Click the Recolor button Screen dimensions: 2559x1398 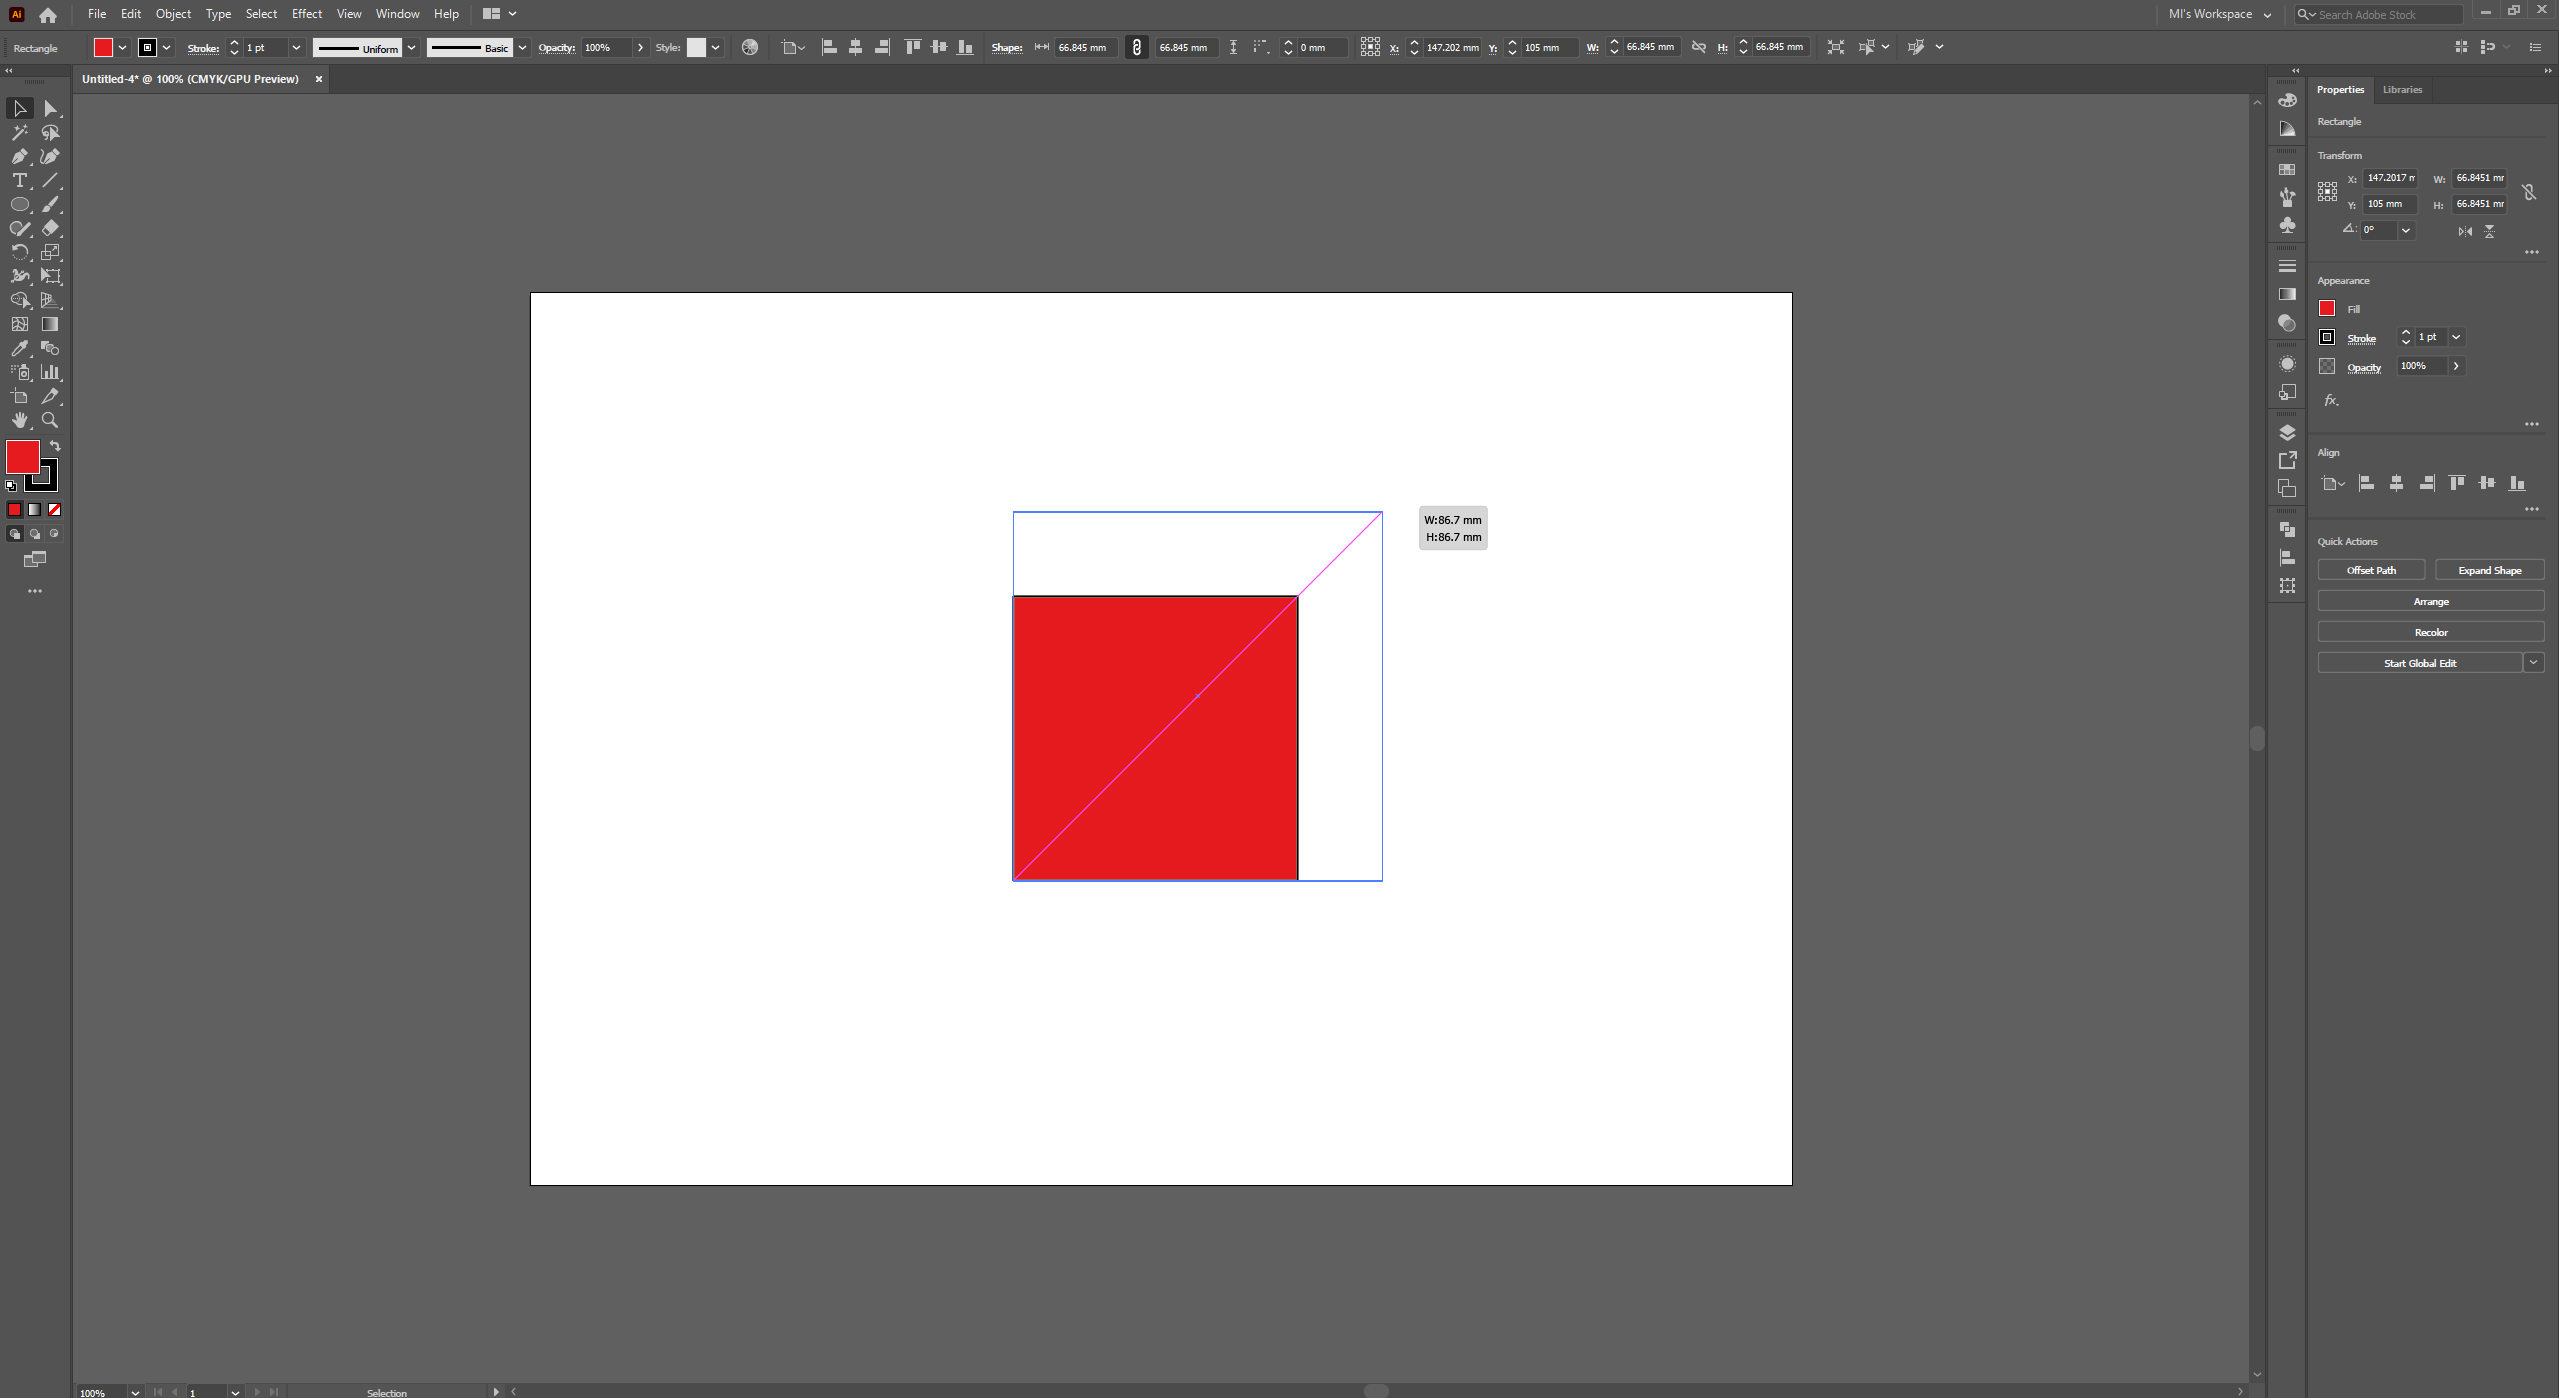coord(2430,632)
